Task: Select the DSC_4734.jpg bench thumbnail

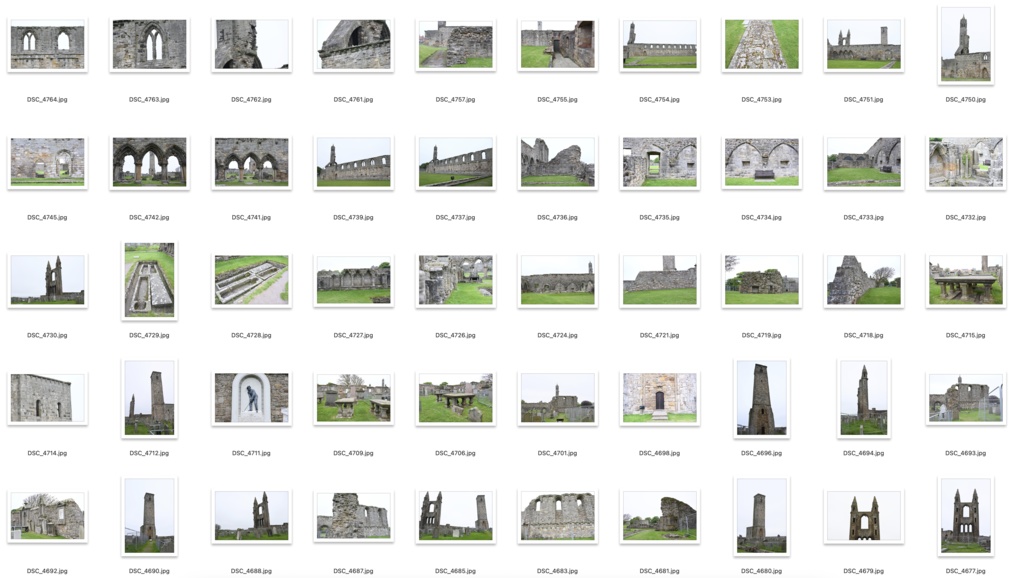Action: [x=761, y=163]
